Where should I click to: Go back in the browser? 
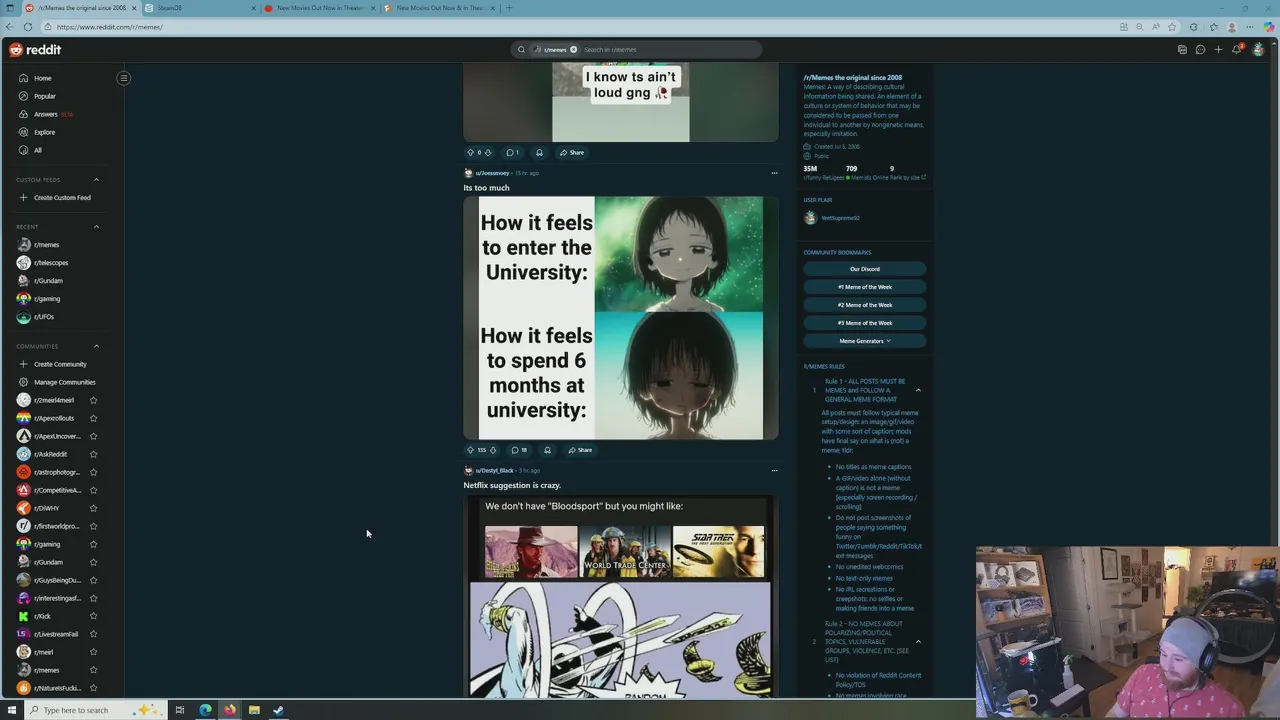pyautogui.click(x=10, y=27)
